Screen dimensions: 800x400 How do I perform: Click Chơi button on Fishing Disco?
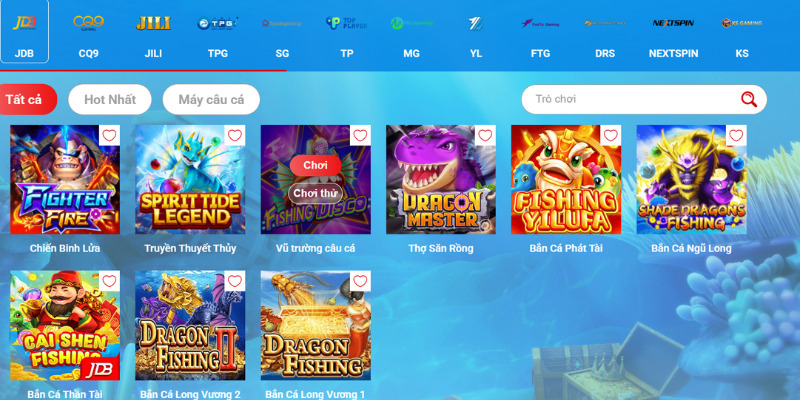coord(315,165)
